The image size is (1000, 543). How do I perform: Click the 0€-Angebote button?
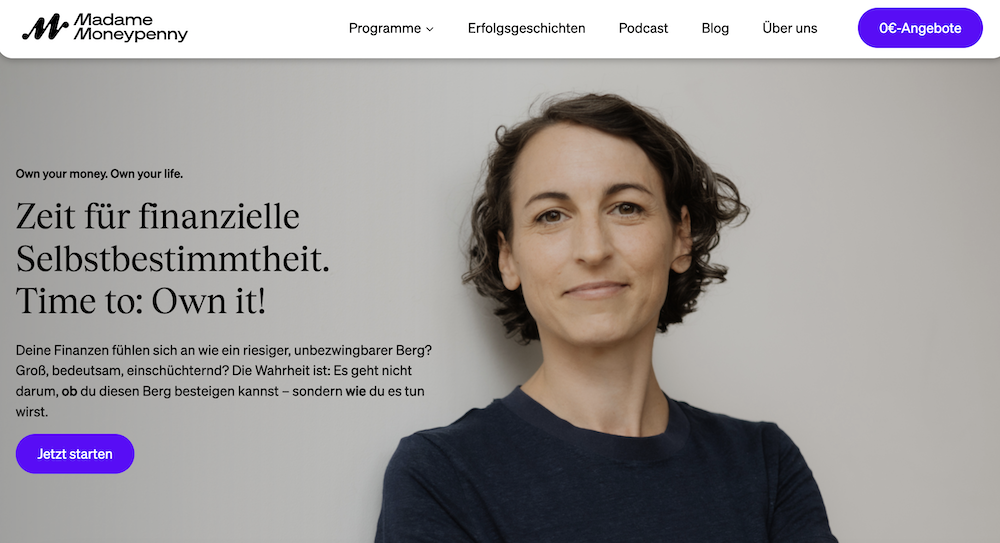coord(920,28)
